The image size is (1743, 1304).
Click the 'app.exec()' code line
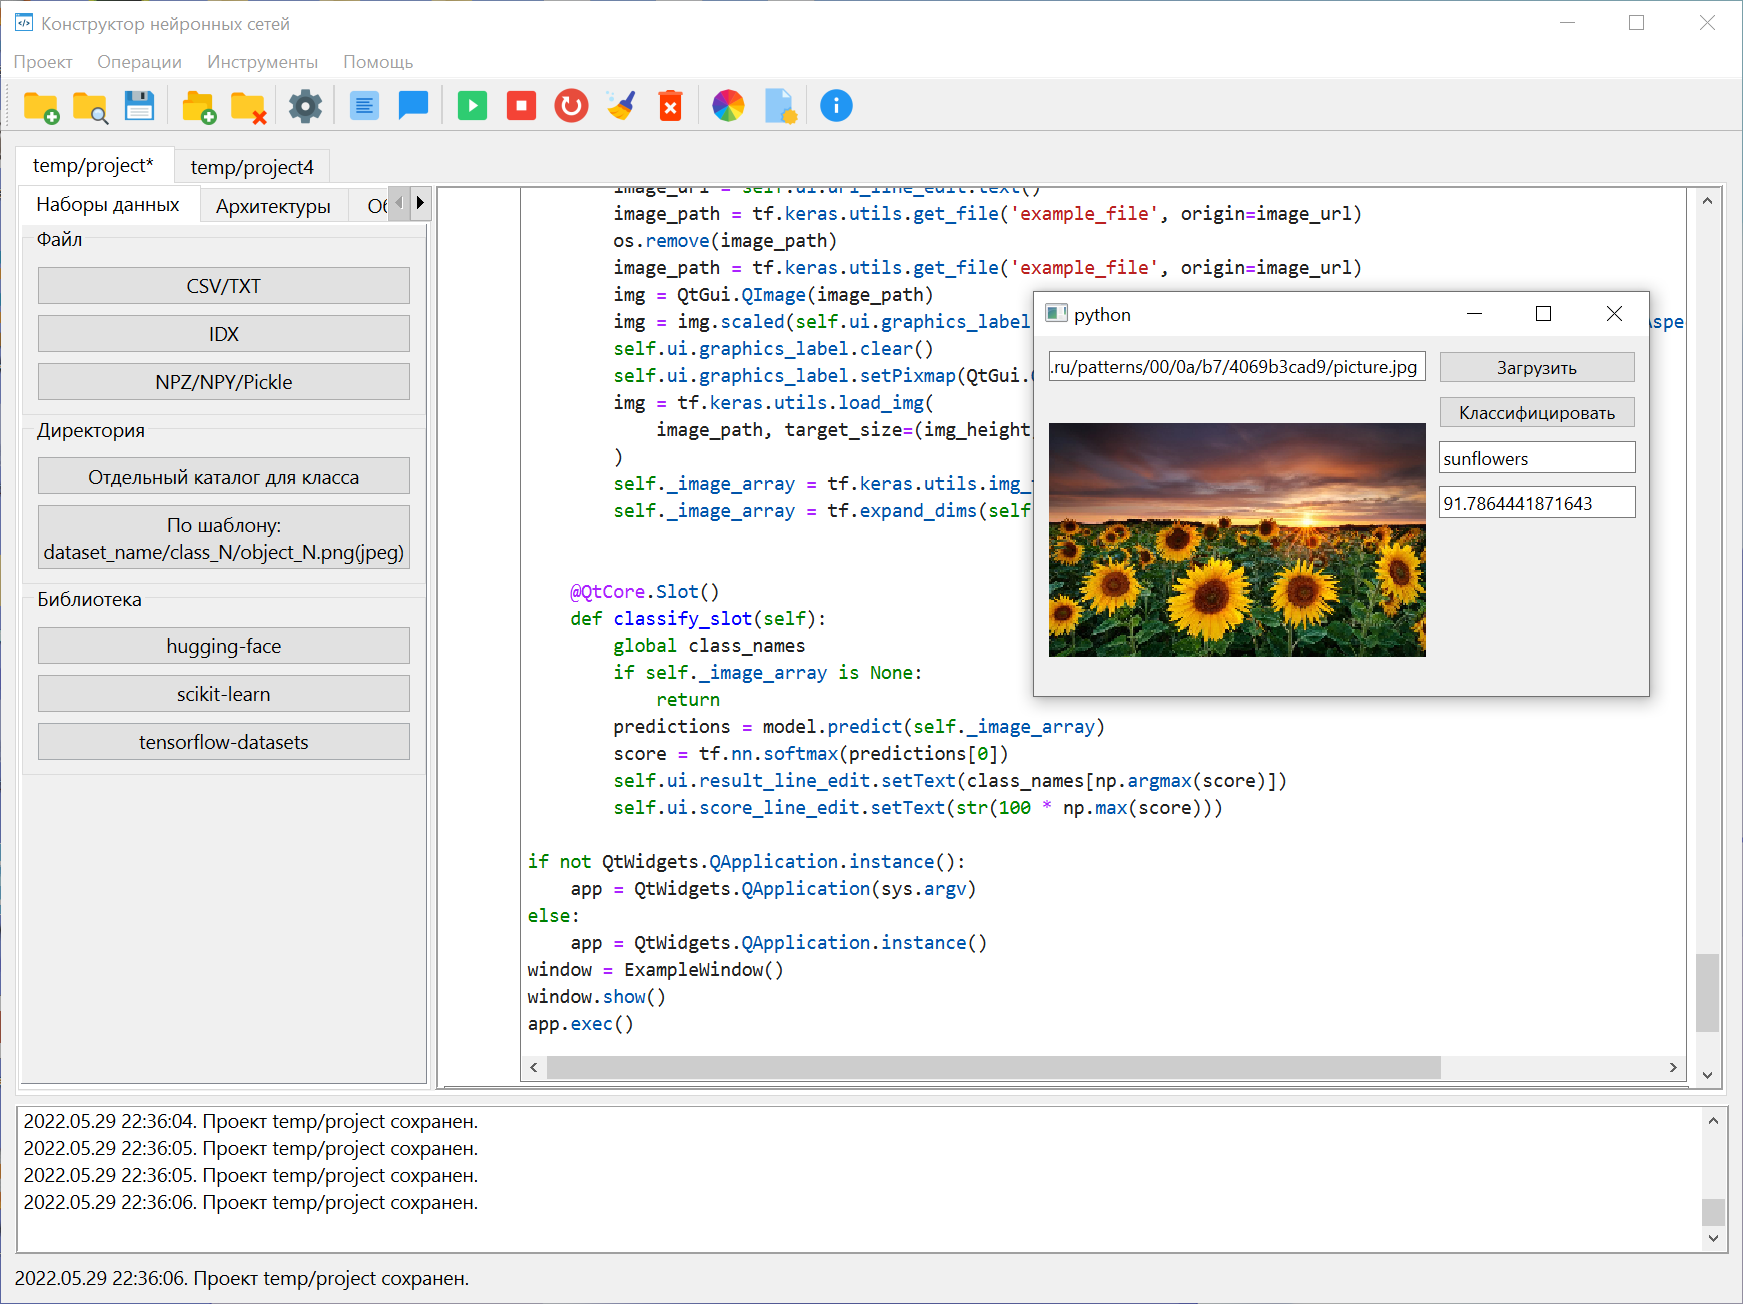[581, 1024]
